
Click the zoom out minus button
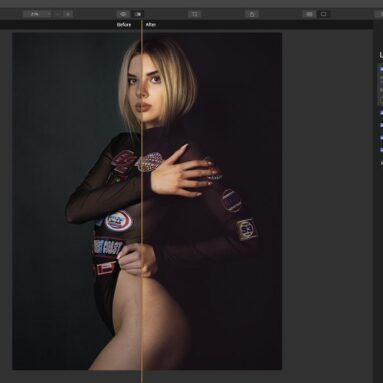pyautogui.click(x=57, y=14)
